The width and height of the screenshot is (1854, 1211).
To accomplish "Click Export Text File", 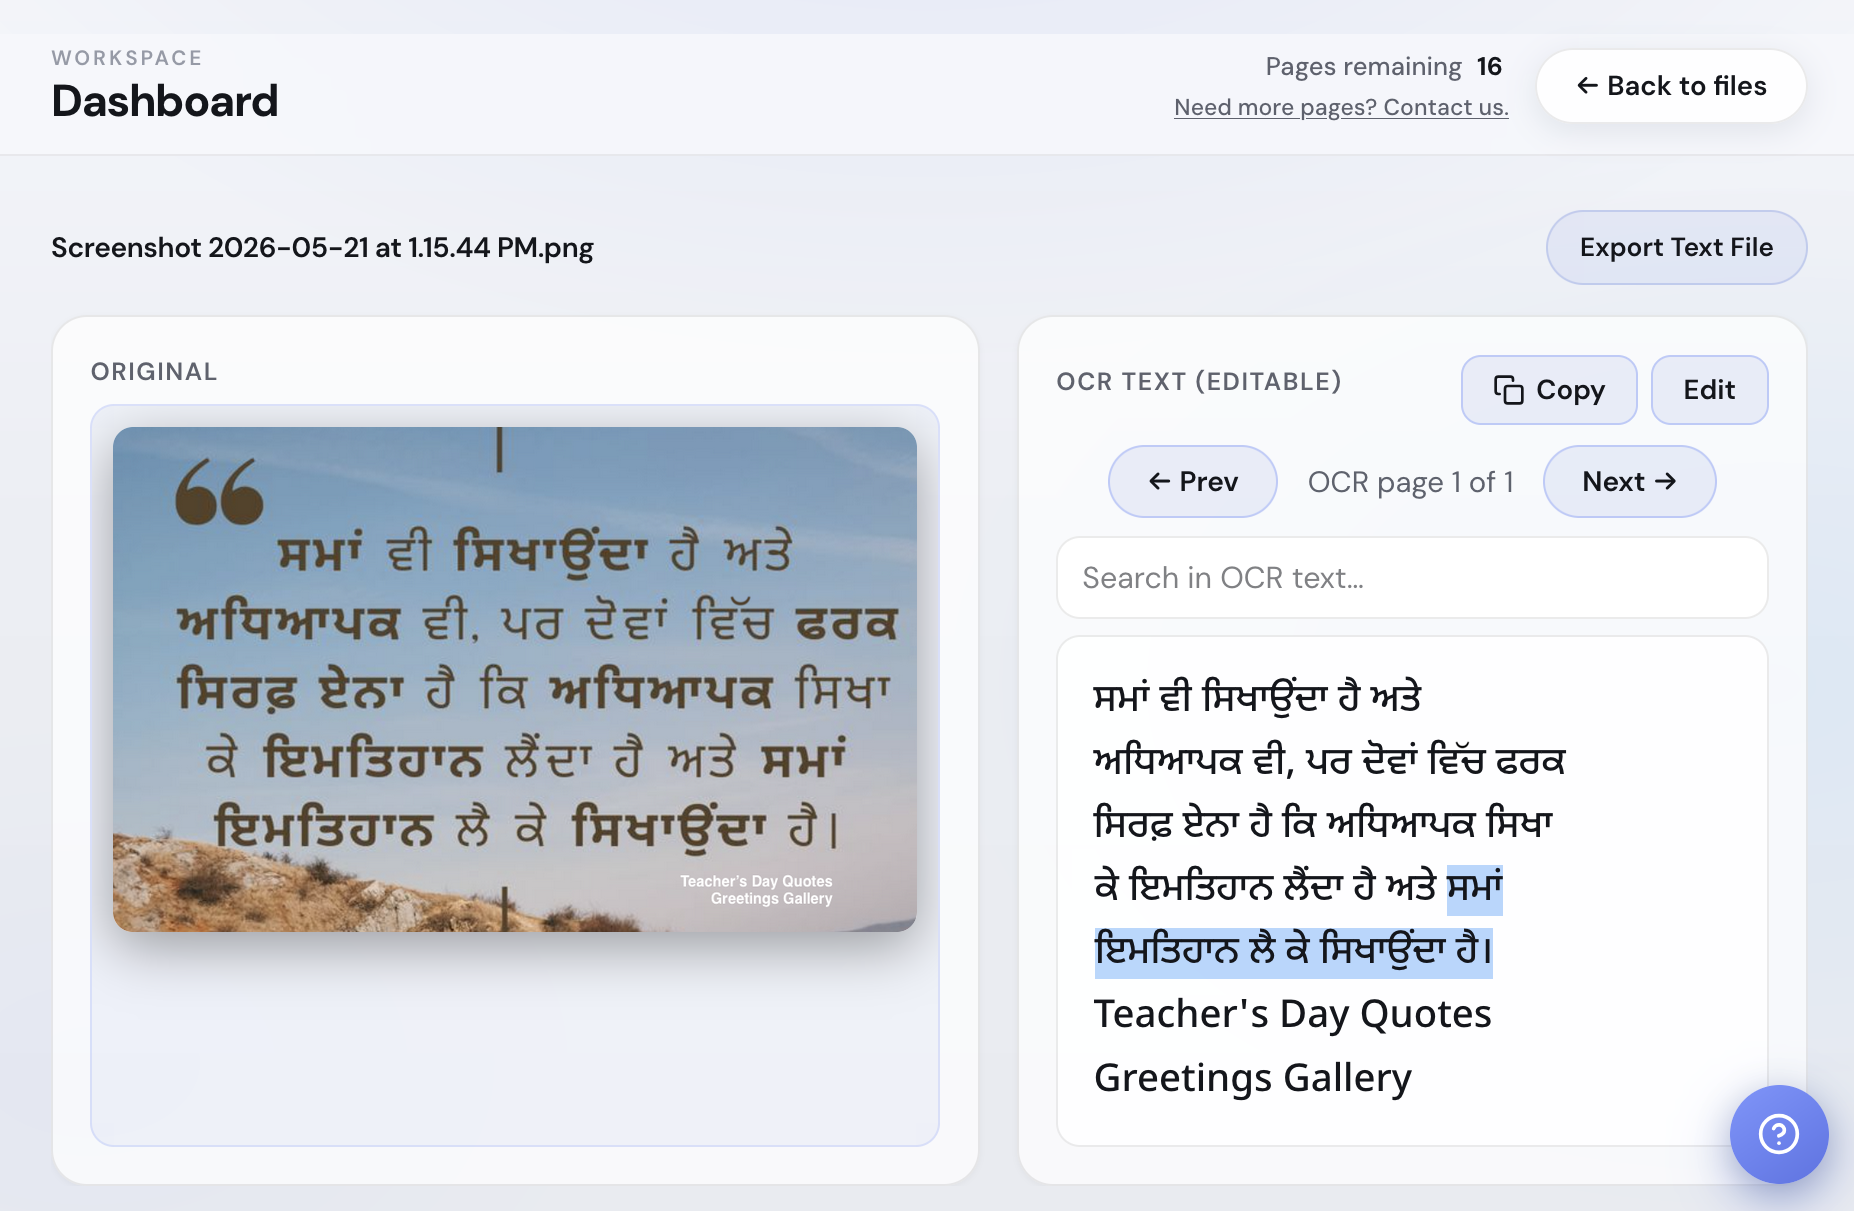I will tap(1676, 247).
